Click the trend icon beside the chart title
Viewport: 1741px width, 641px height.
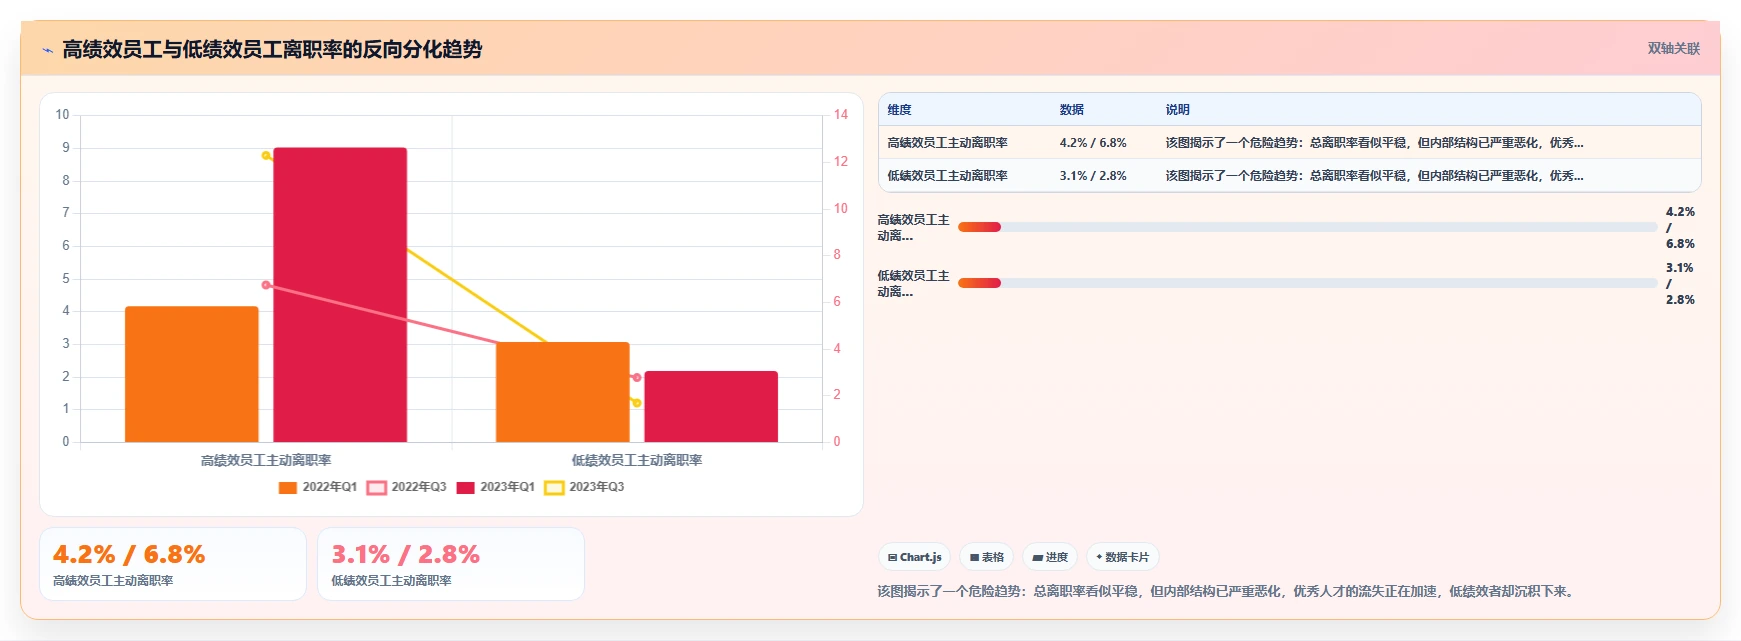tap(47, 50)
